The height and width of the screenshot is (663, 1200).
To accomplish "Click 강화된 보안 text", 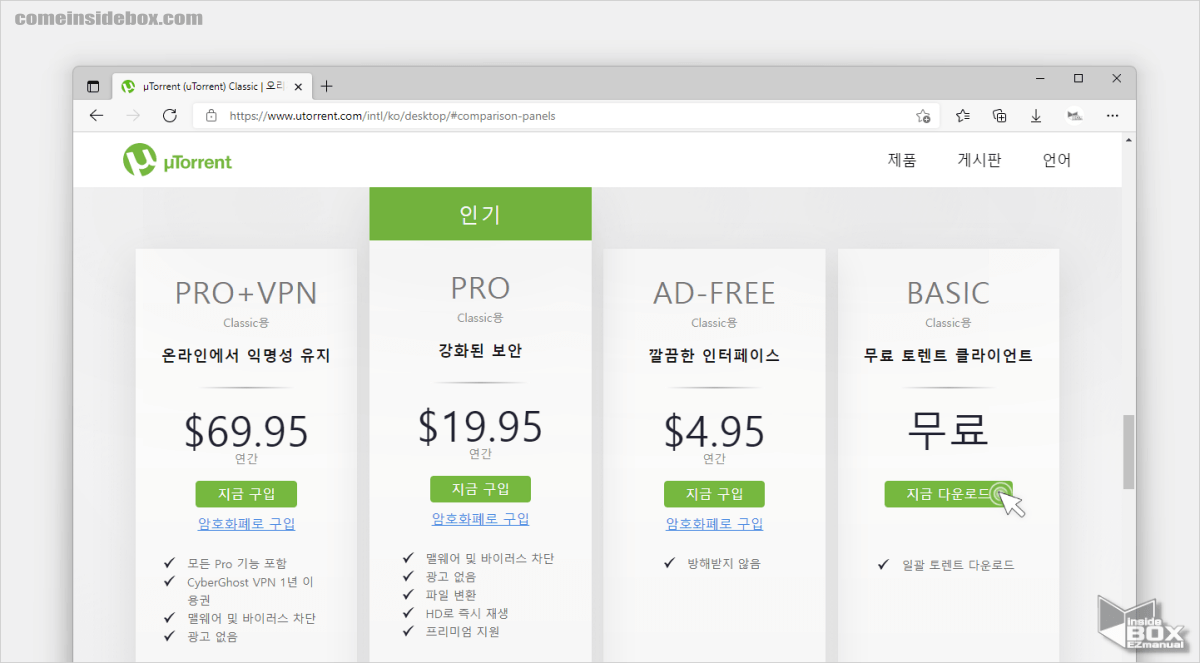I will 480,351.
